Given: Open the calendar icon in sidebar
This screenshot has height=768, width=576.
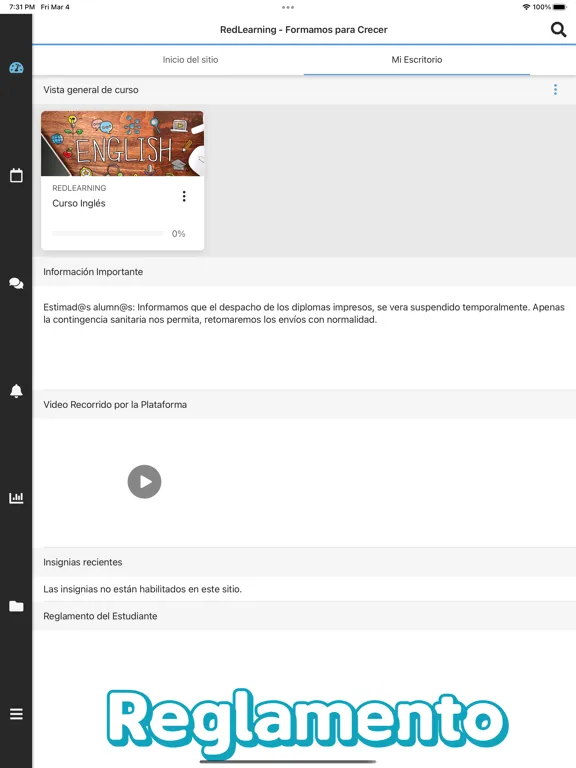Looking at the screenshot, I should [x=16, y=175].
